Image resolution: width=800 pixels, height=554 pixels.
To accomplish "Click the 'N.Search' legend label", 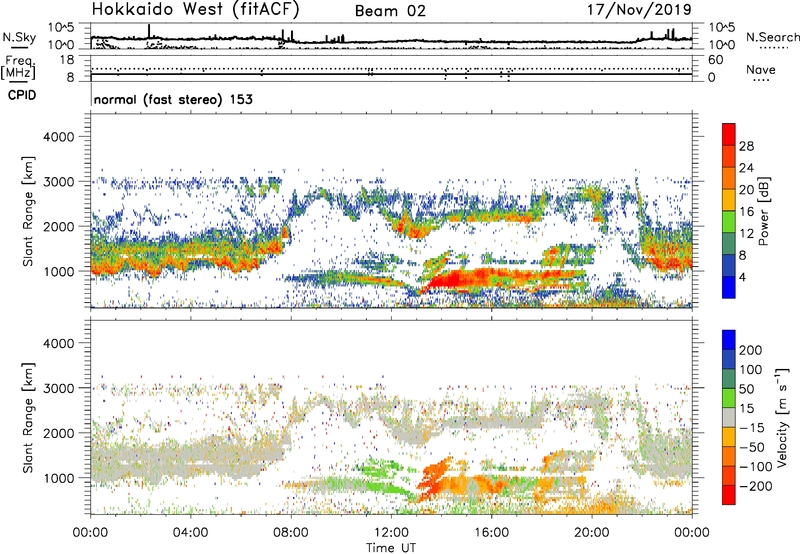I will pyautogui.click(x=772, y=37).
